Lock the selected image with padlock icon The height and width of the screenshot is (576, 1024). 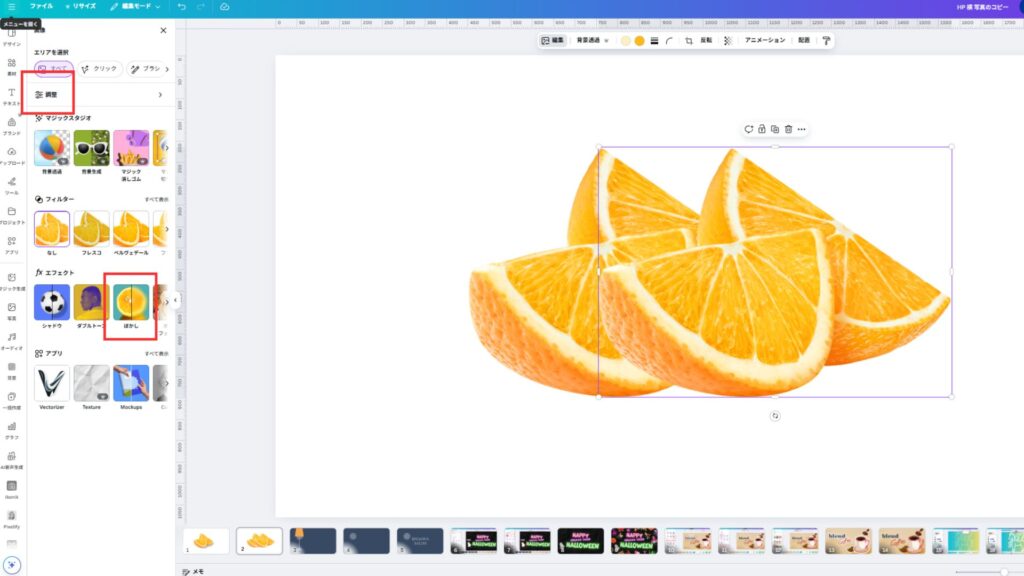(761, 129)
